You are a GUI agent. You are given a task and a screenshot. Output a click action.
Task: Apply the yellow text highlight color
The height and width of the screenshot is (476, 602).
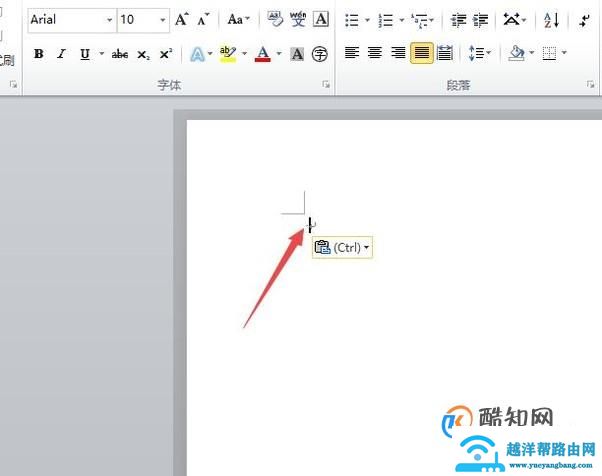coord(228,54)
